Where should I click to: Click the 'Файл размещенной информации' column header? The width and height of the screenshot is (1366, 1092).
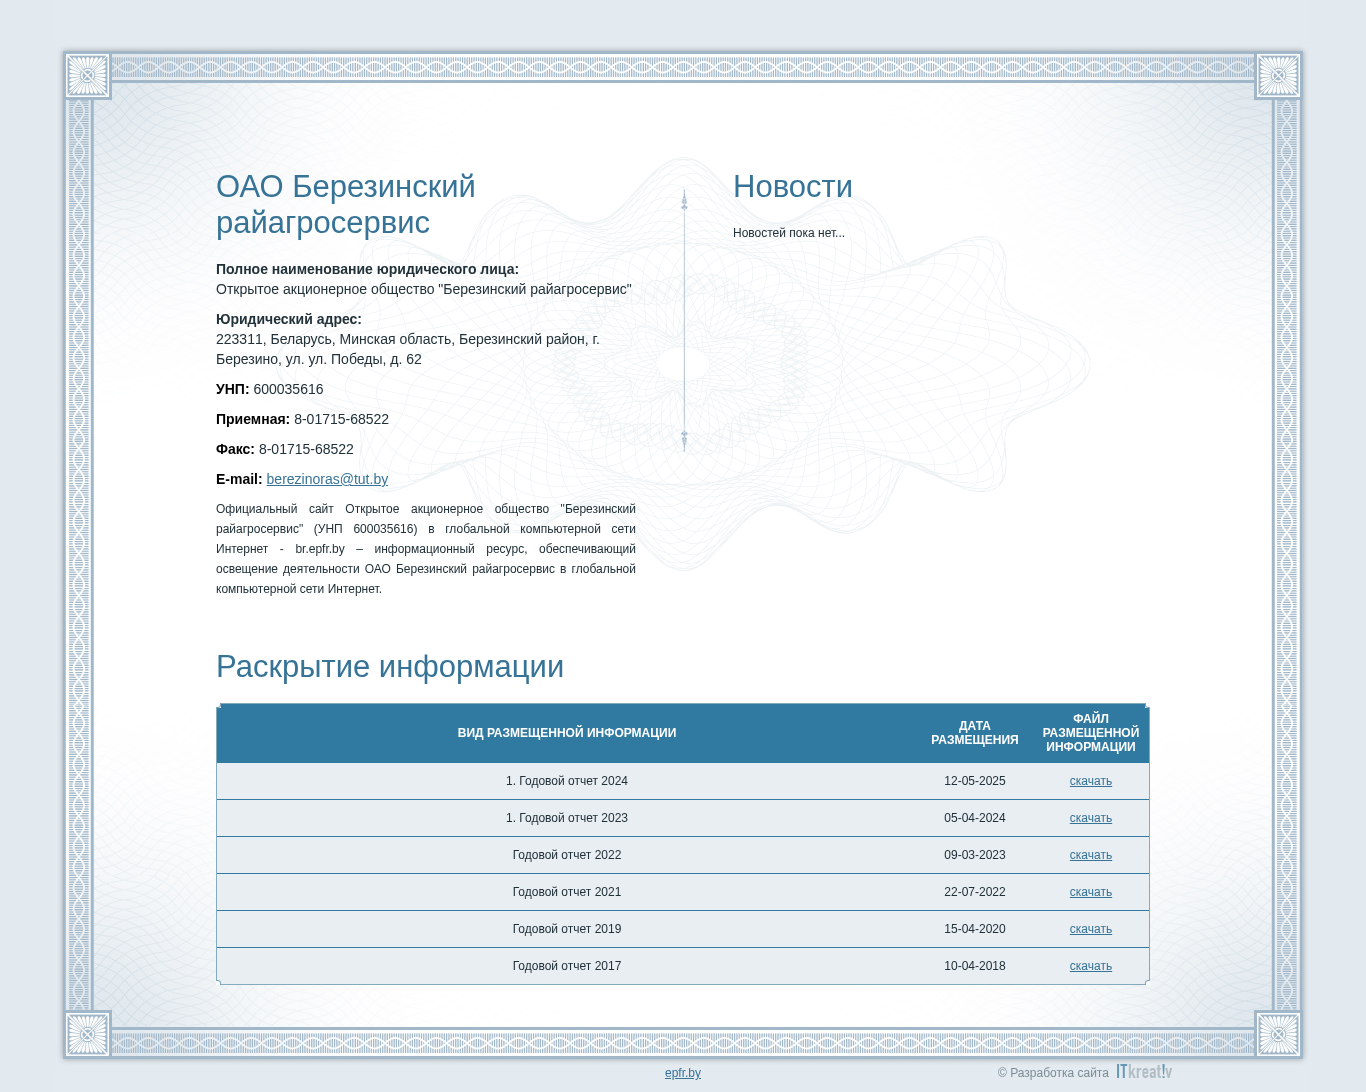[x=1090, y=733]
